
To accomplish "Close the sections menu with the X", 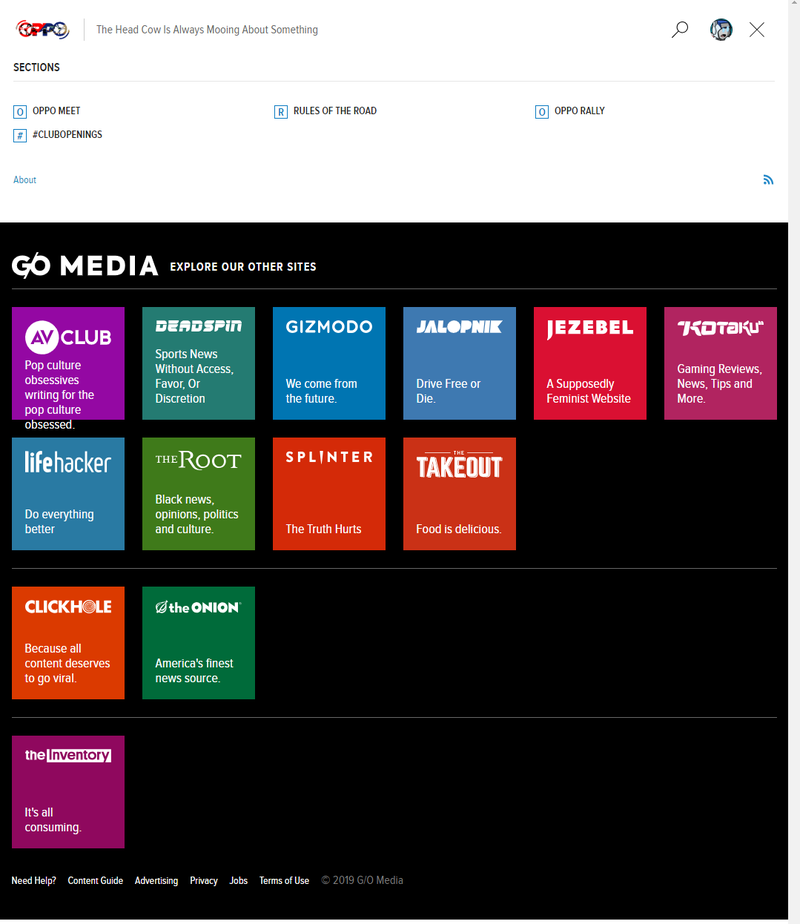I will pos(757,29).
